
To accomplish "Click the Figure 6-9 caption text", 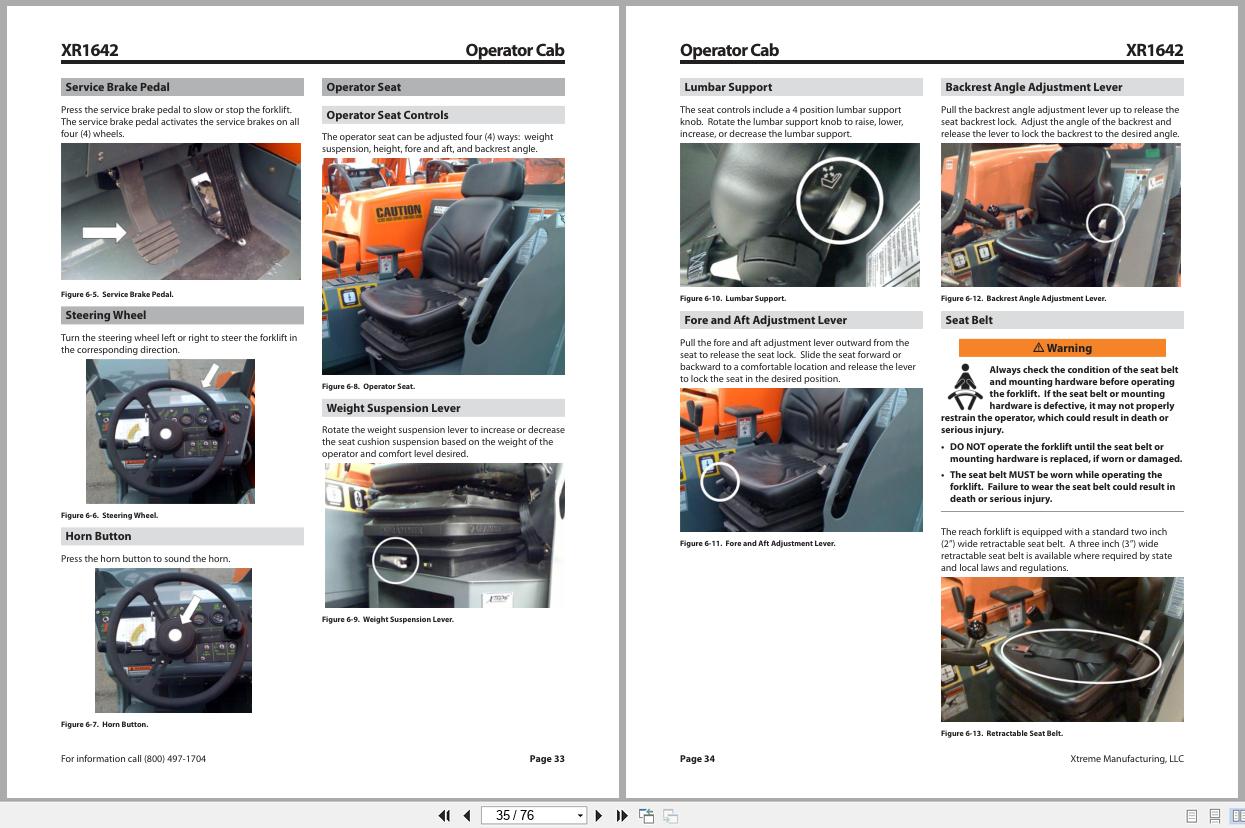I will (388, 620).
